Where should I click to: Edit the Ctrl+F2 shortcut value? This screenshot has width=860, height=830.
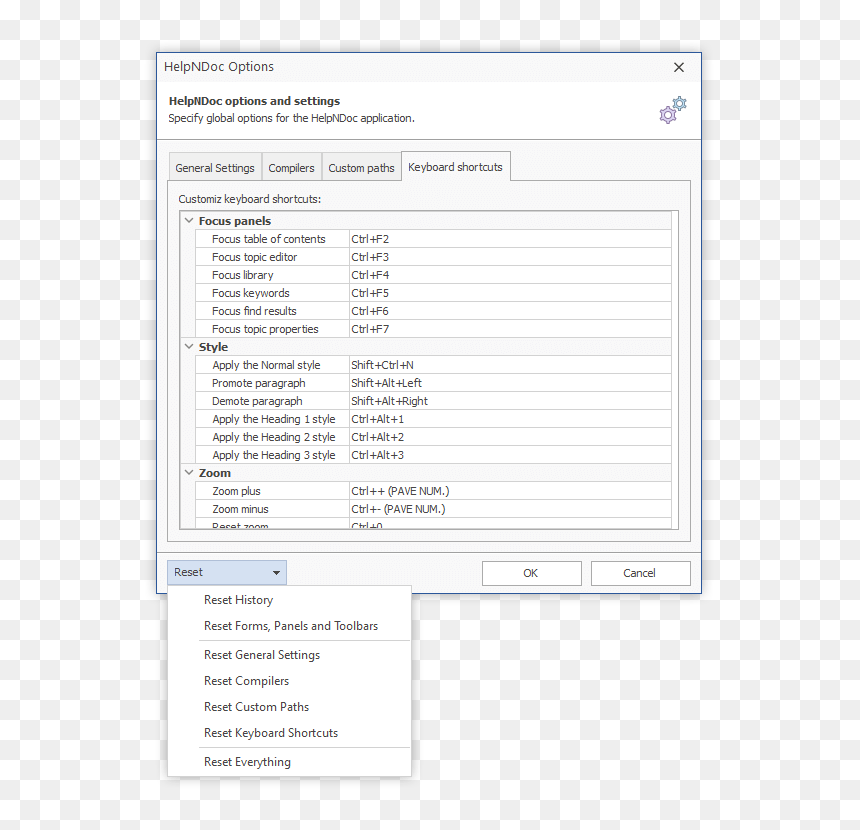[x=510, y=239]
